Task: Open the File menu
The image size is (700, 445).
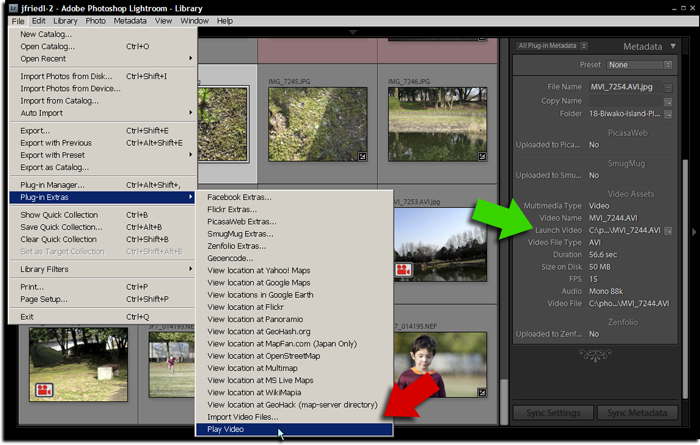Action: click(x=18, y=21)
